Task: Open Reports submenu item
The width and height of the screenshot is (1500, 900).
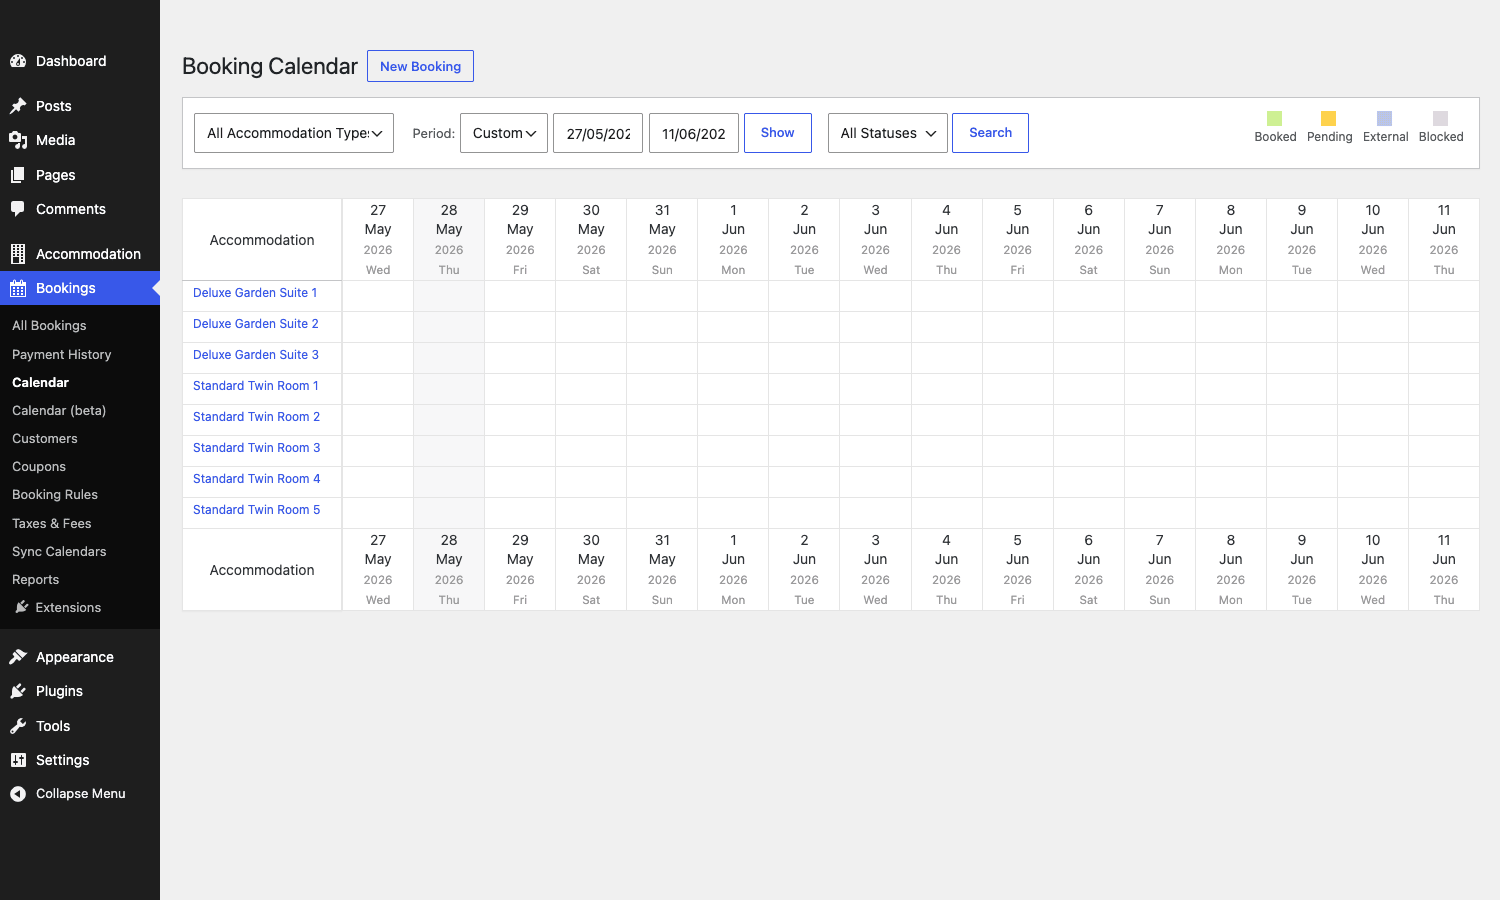Action: 36,579
